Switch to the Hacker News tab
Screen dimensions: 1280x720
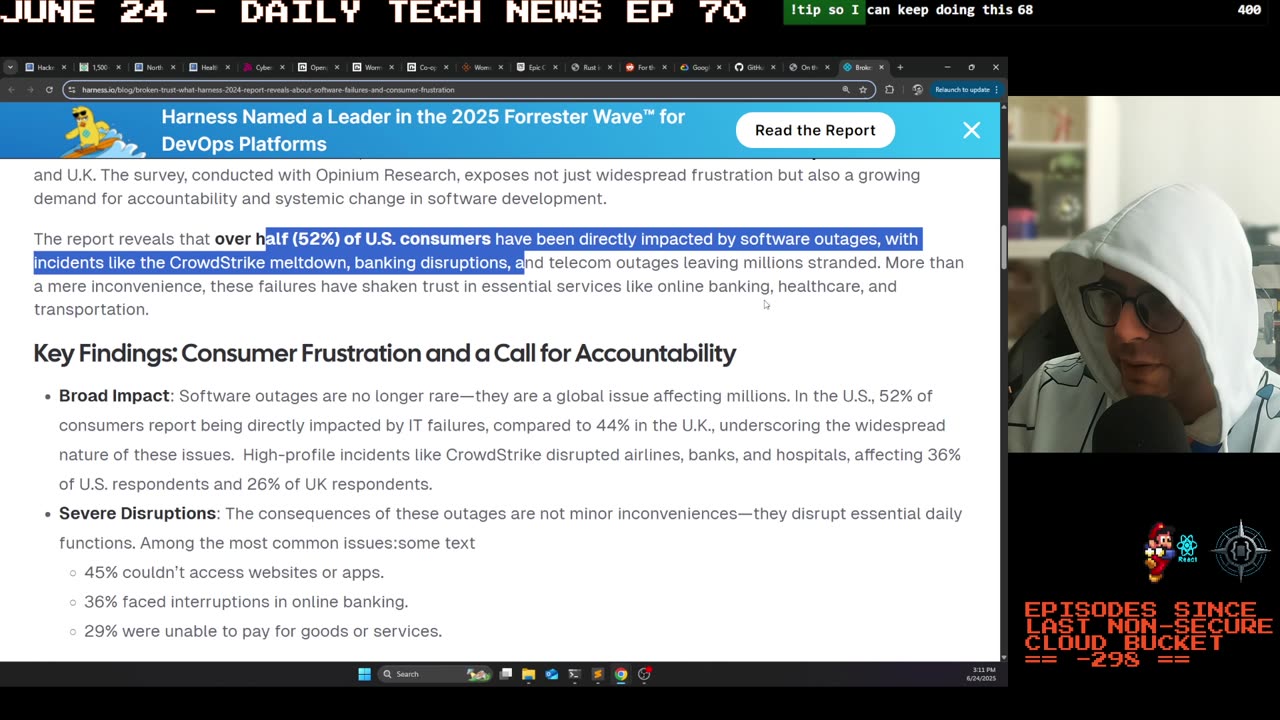(44, 67)
